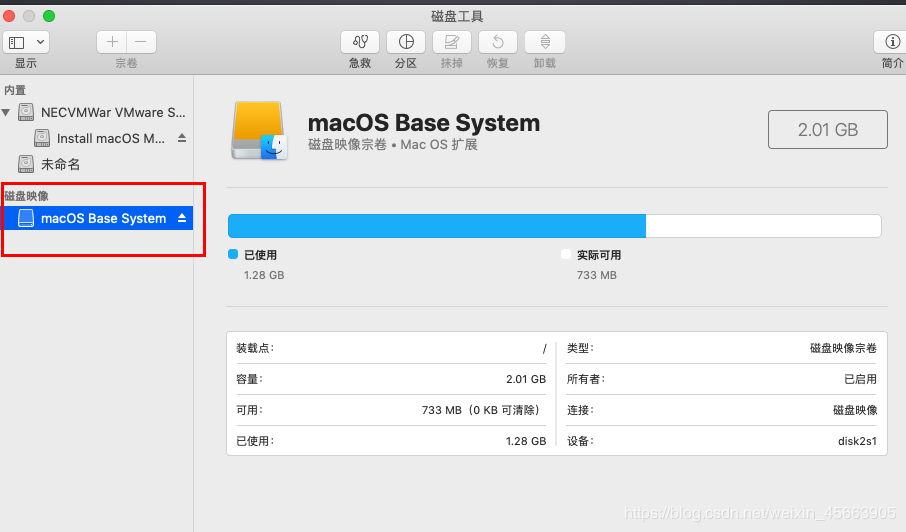
Task: Click the white 实际可用 legend swatch
Action: (x=566, y=254)
